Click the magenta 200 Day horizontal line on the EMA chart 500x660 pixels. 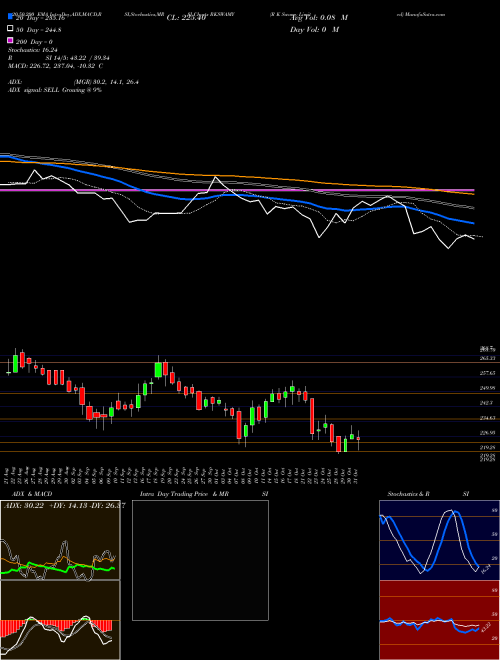[237, 190]
